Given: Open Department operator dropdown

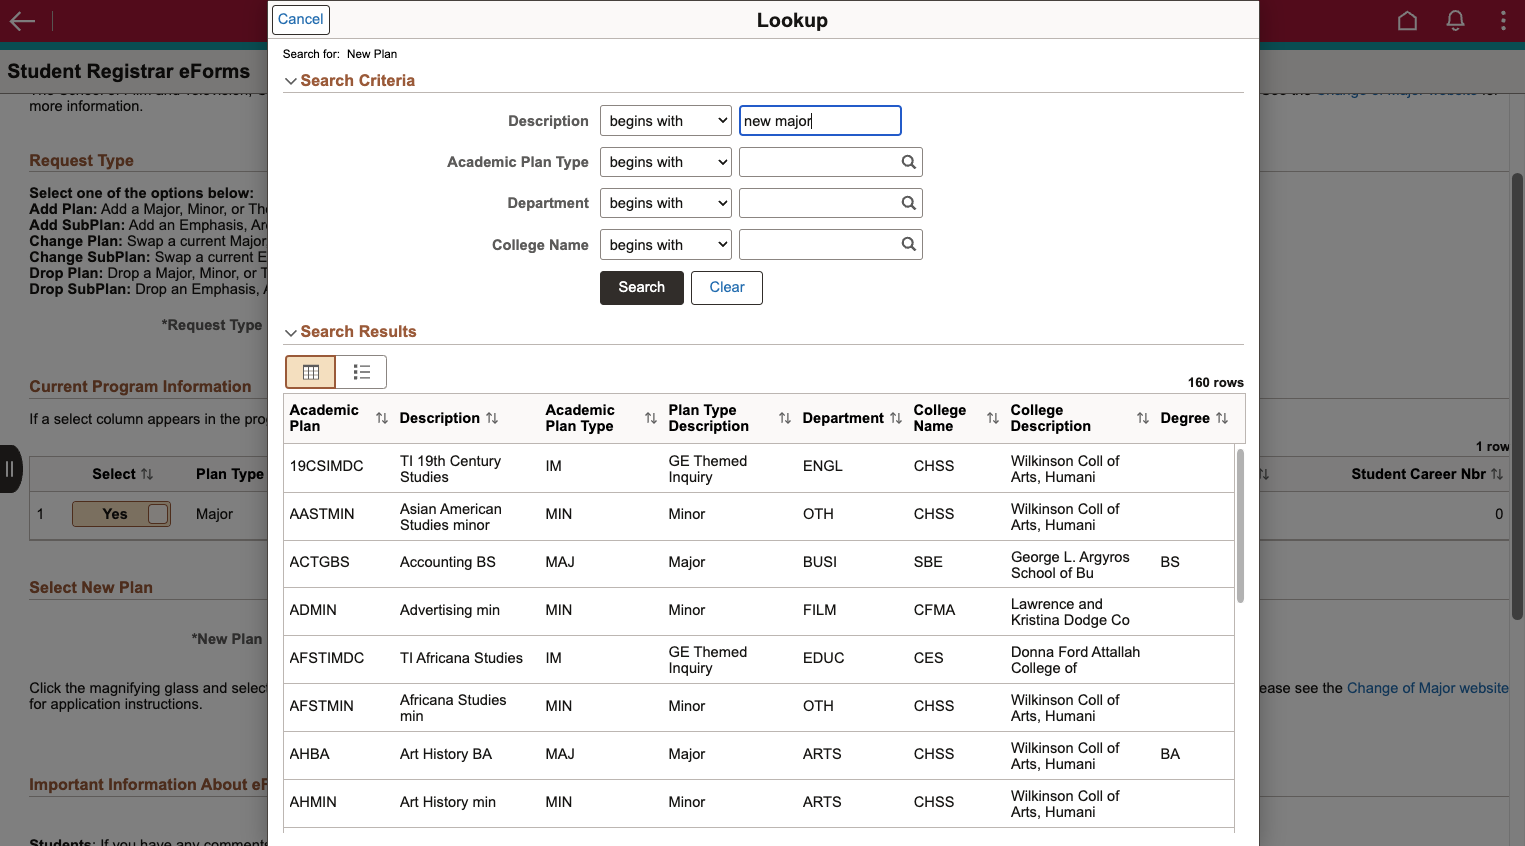Looking at the screenshot, I should [666, 203].
